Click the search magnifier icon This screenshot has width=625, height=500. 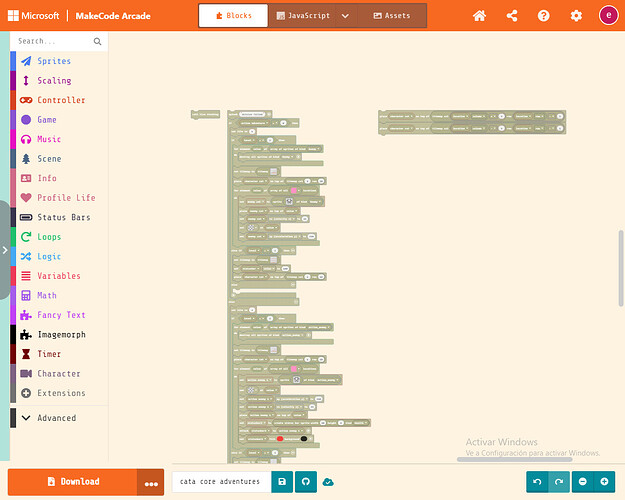click(x=97, y=41)
